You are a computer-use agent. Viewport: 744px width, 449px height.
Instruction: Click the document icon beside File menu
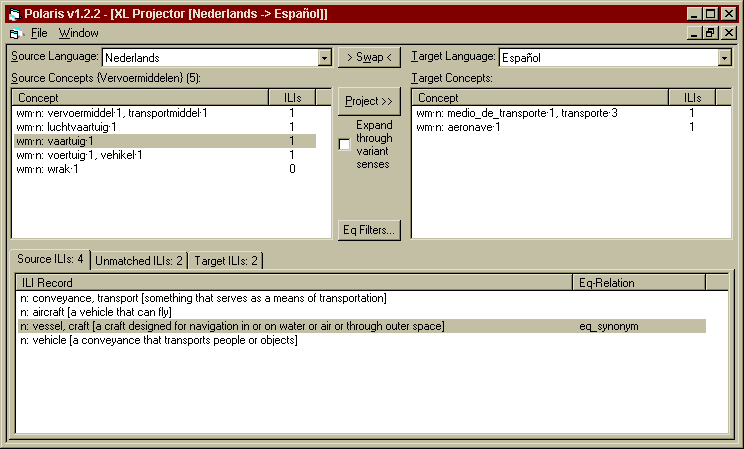point(14,33)
